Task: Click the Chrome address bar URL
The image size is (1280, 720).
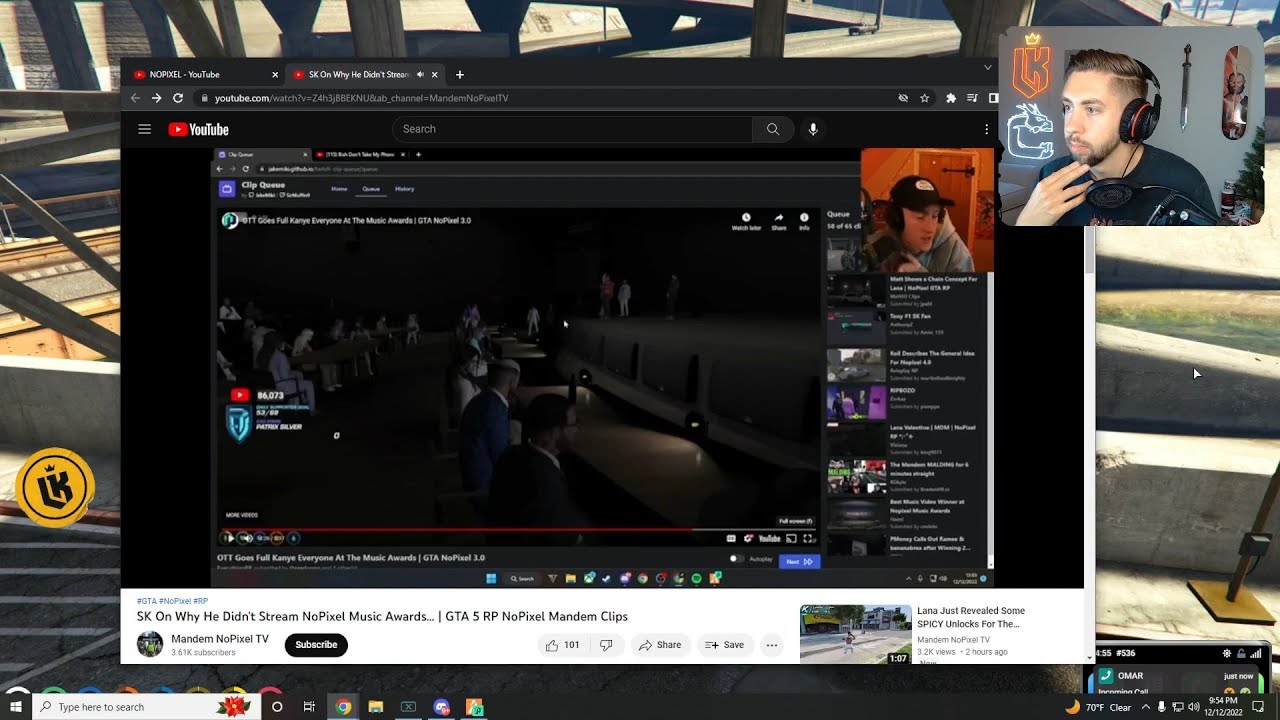Action: [x=361, y=98]
